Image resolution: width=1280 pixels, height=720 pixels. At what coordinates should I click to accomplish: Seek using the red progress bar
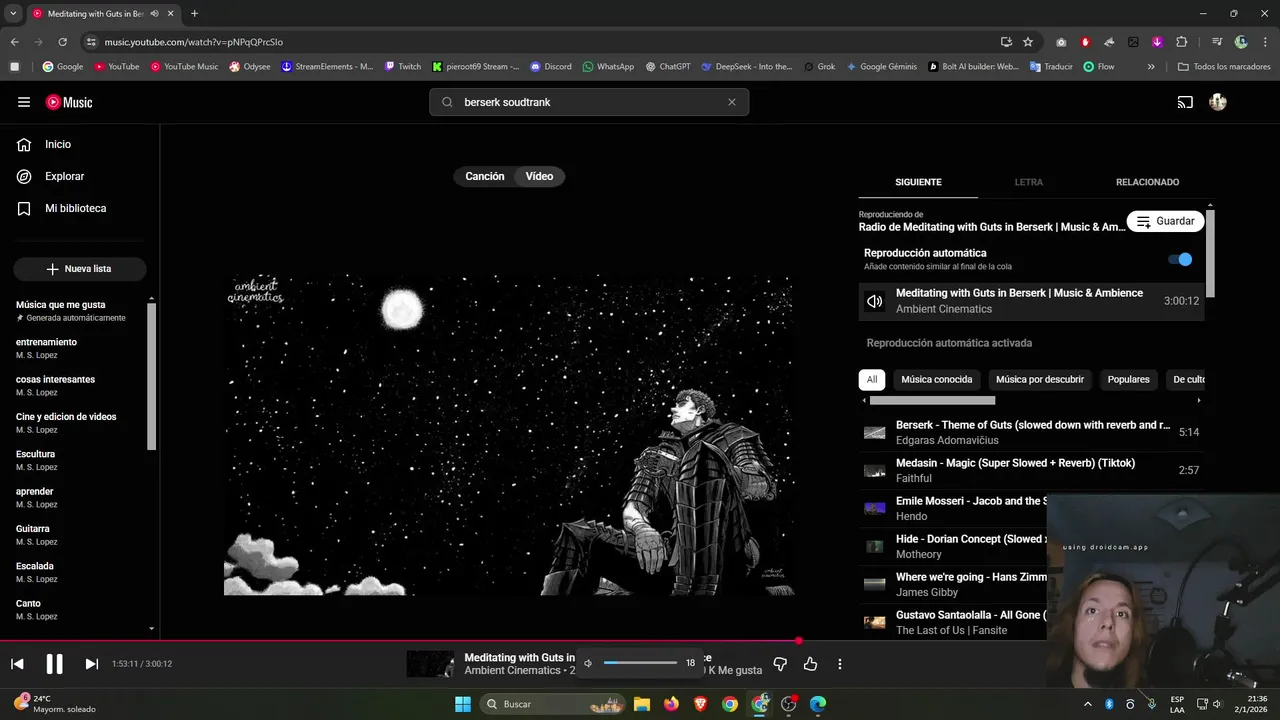point(640,641)
